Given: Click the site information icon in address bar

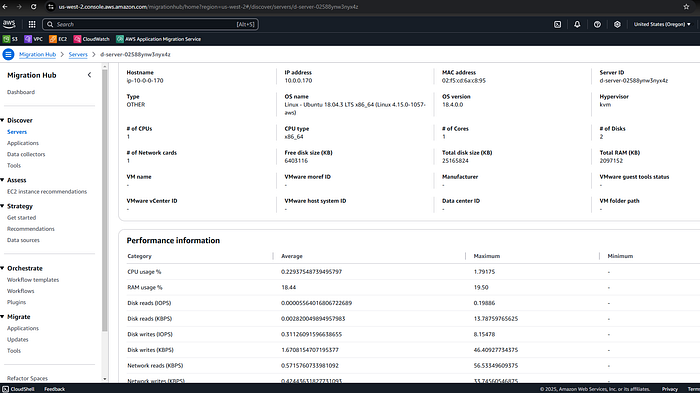Looking at the screenshot, I should click(50, 7).
